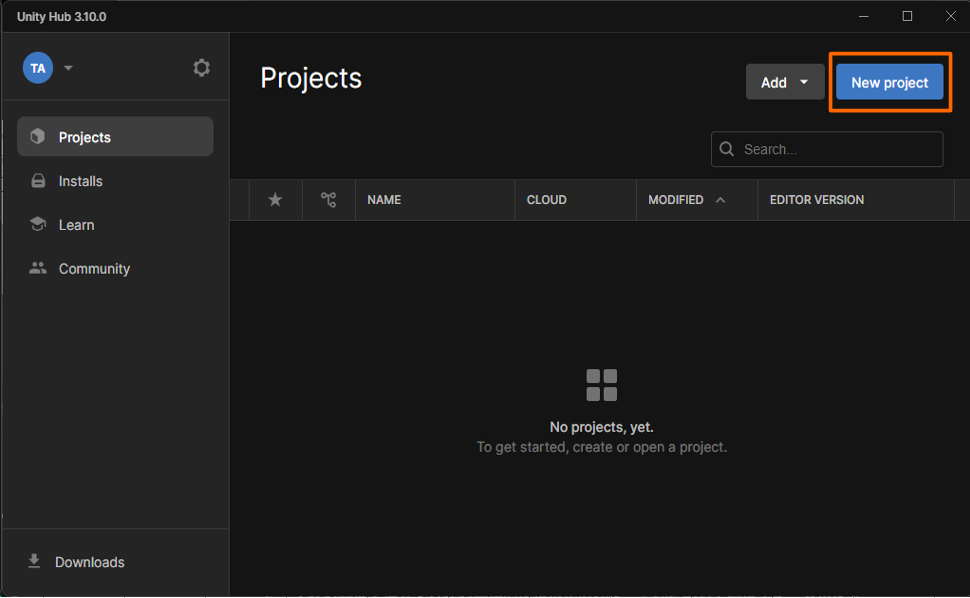Open the Add dropdown button
Screen dimensions: 970x598
point(785,82)
